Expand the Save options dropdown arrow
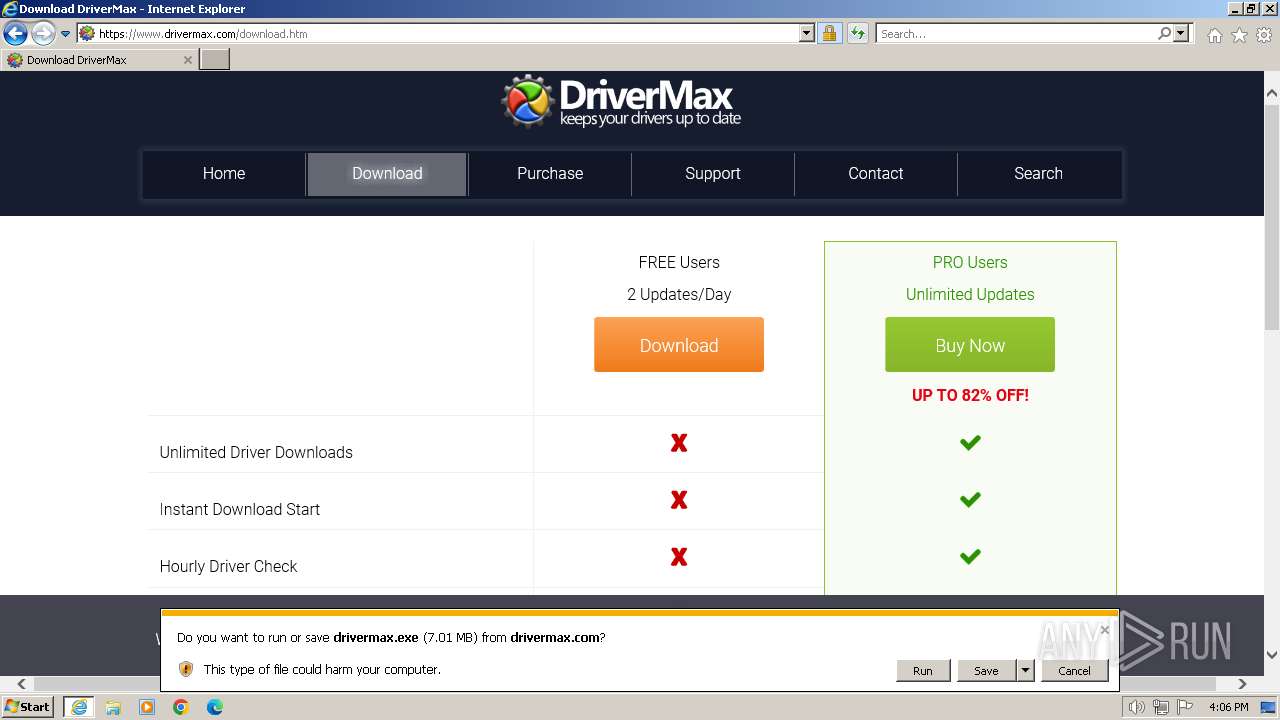 pyautogui.click(x=1025, y=670)
